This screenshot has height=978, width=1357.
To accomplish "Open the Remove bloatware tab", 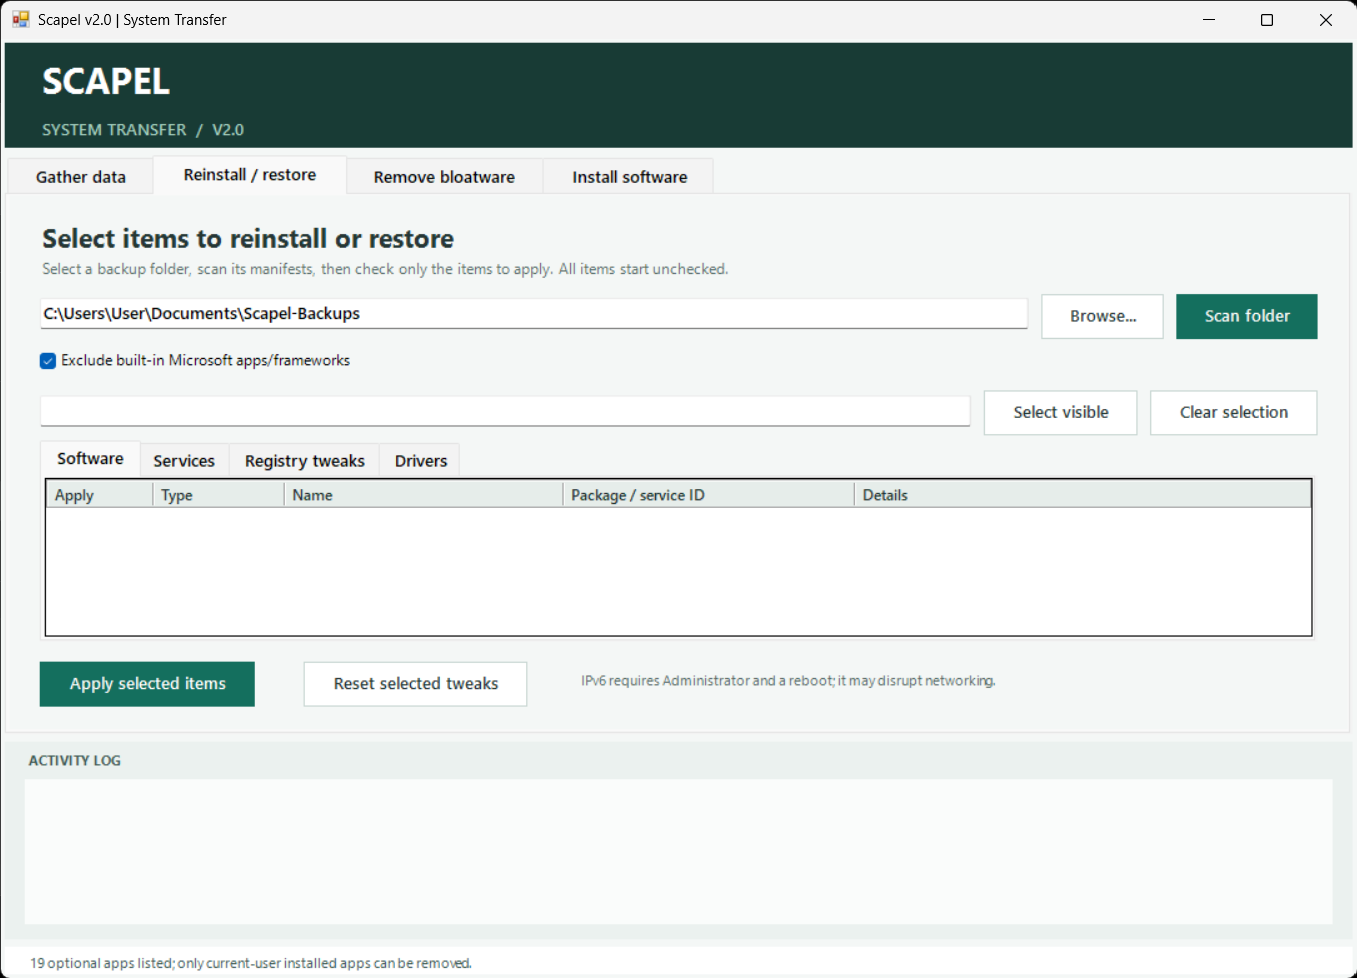I will pos(444,176).
